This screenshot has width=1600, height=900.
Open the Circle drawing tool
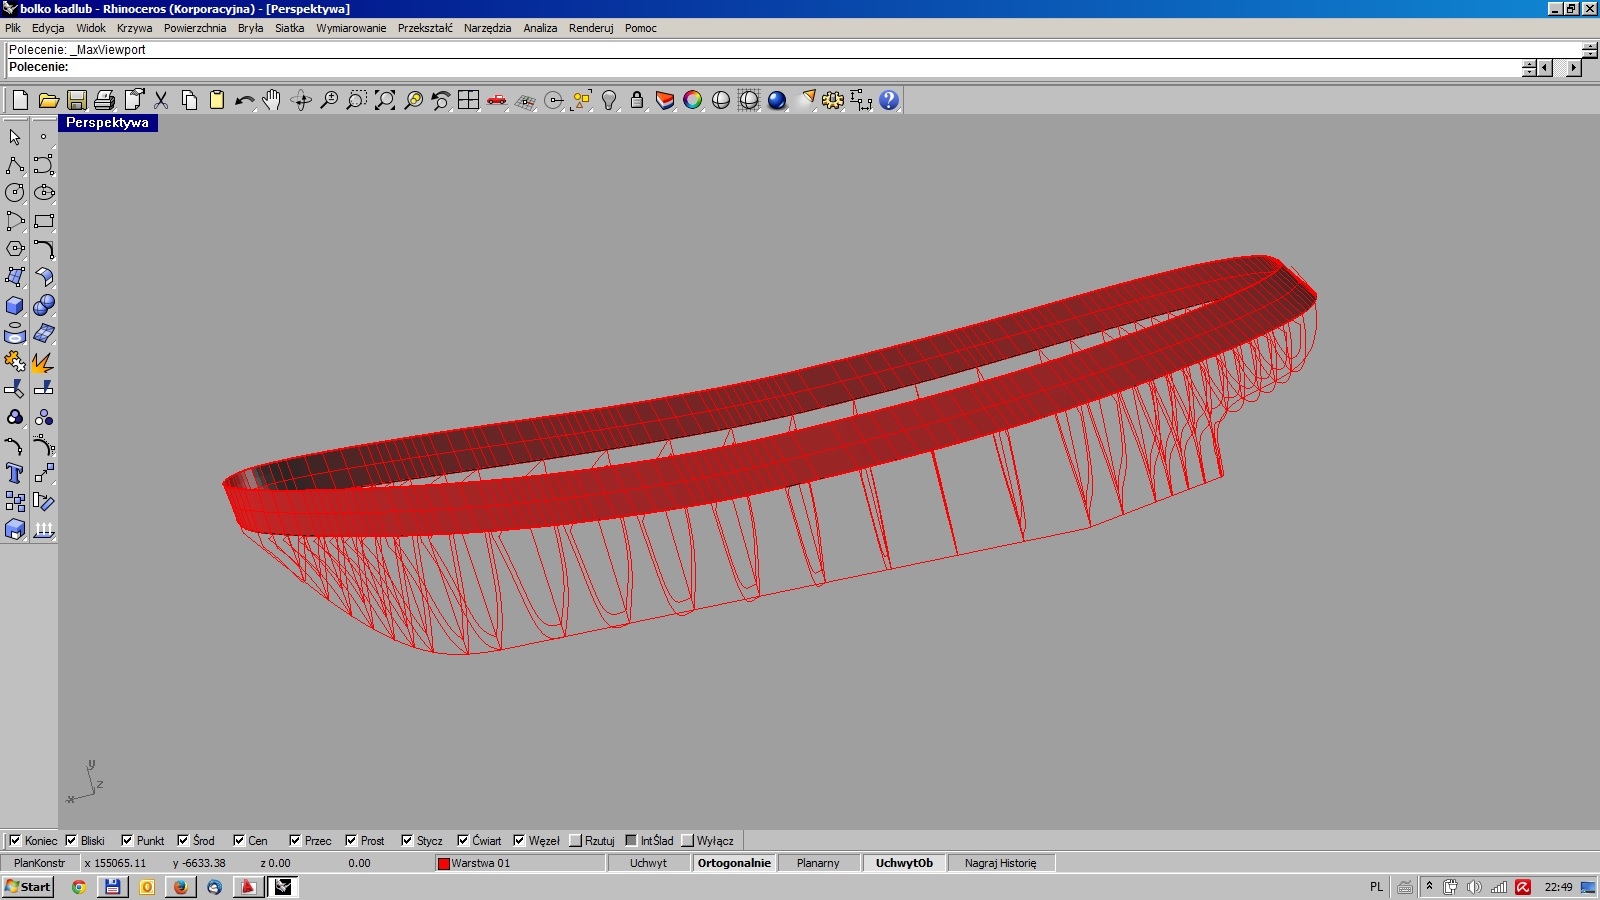pyautogui.click(x=15, y=193)
